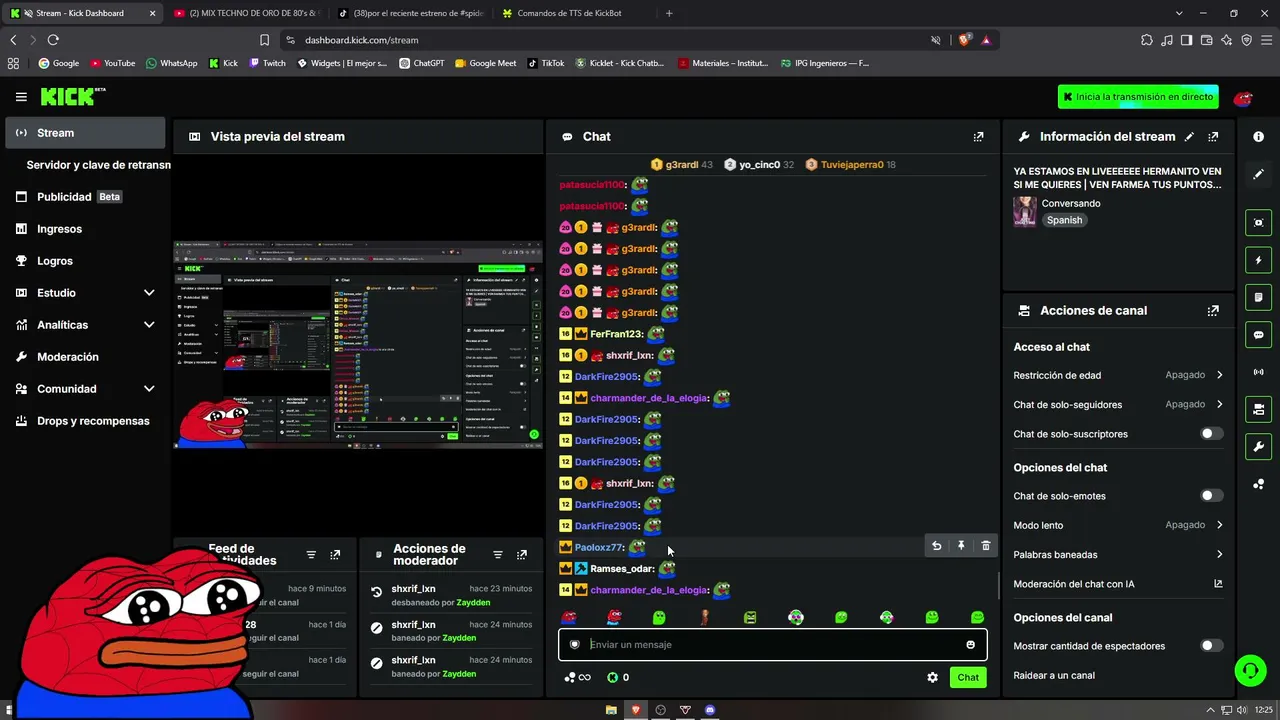The height and width of the screenshot is (720, 1280).
Task: Open the profile avatar menu
Action: point(1243,98)
